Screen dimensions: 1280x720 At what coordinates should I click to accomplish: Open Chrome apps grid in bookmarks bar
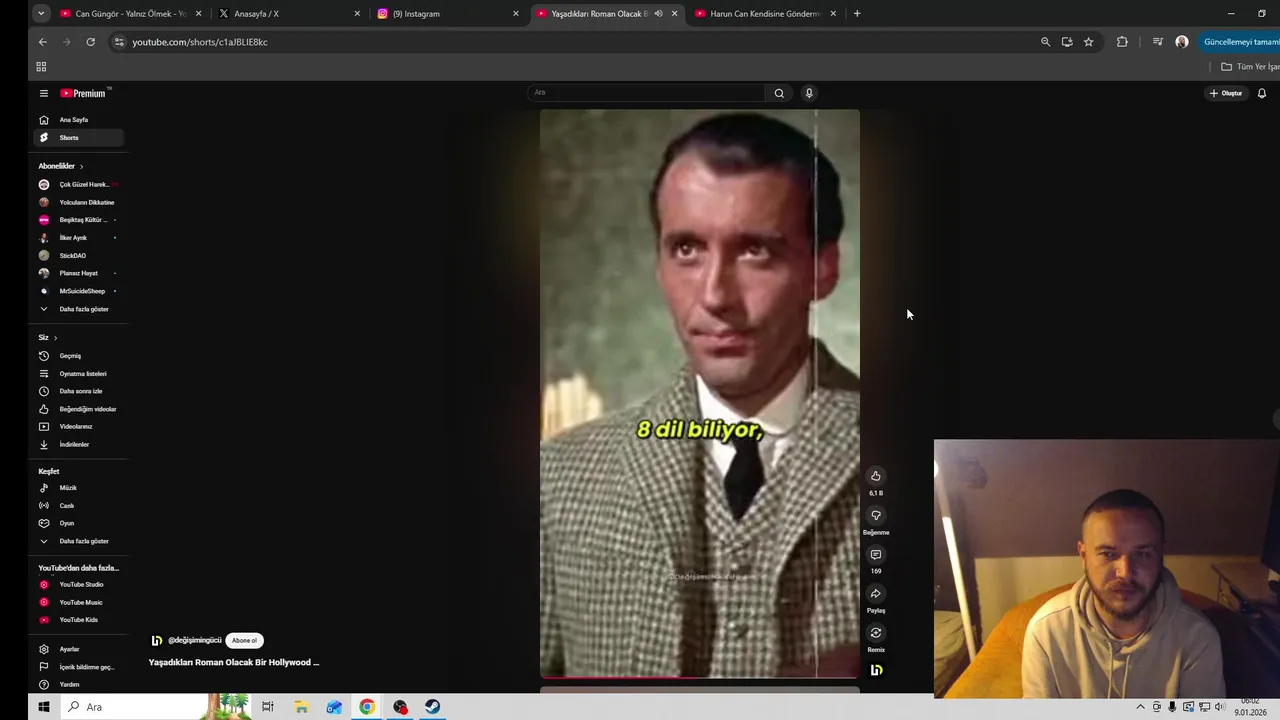click(41, 67)
